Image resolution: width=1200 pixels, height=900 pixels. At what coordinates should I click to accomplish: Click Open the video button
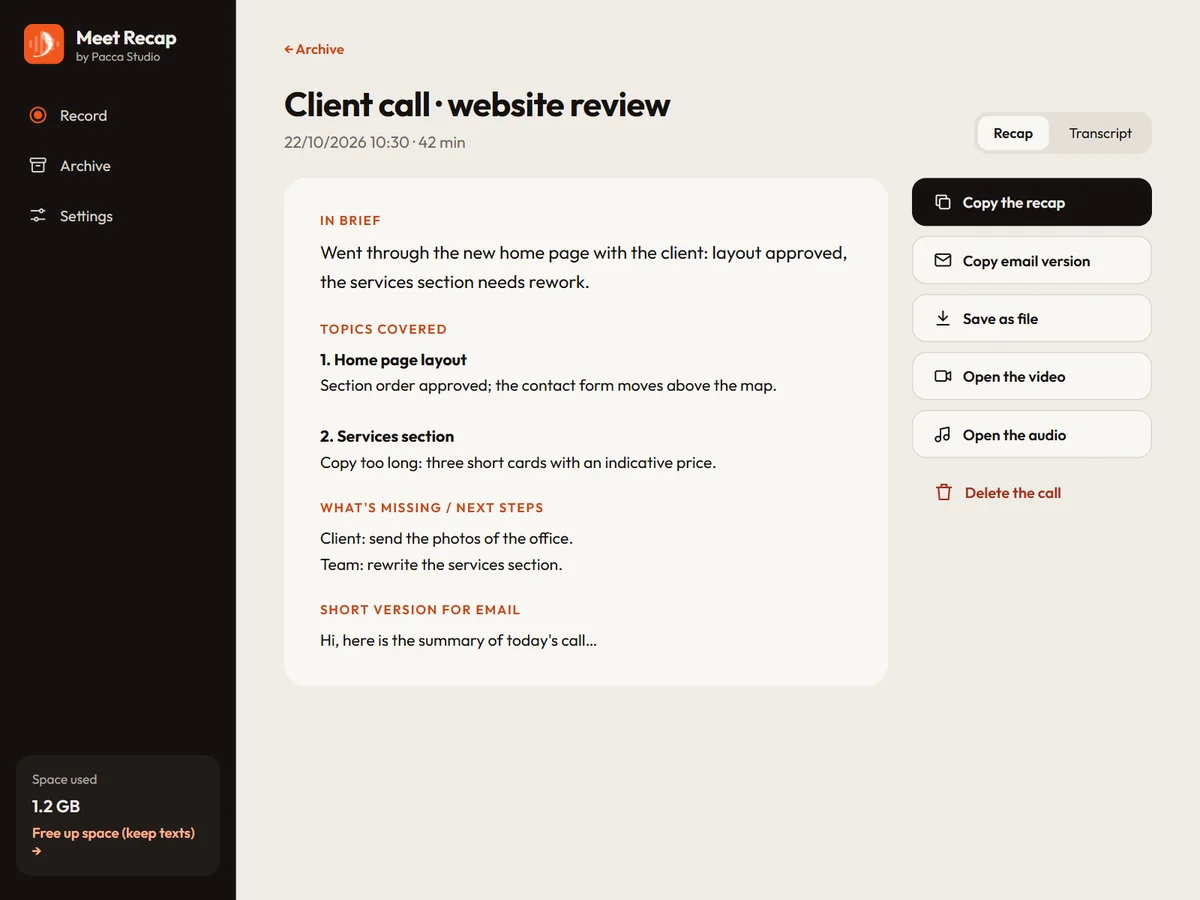[x=1032, y=376]
